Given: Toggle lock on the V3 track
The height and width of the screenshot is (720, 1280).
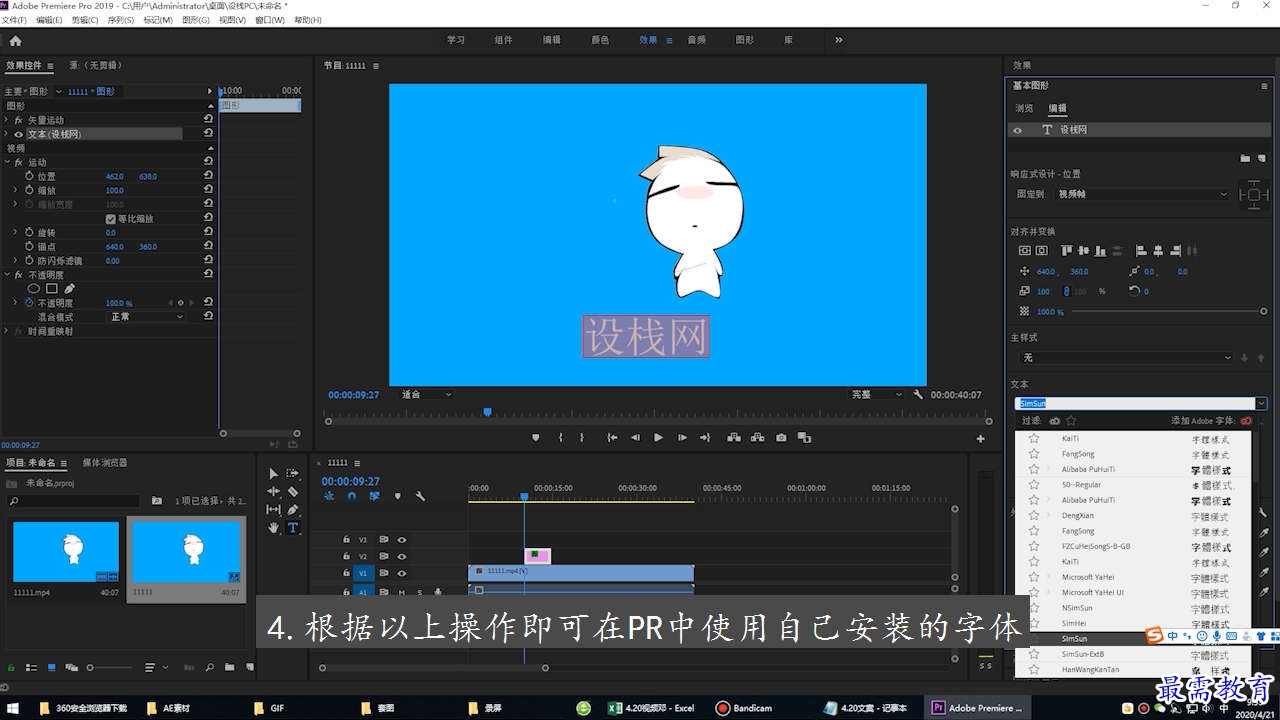Looking at the screenshot, I should [x=346, y=539].
